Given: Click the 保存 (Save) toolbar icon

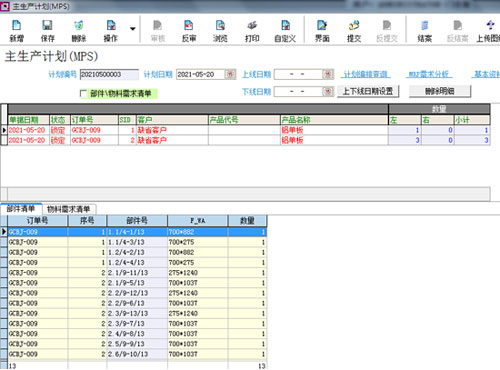Looking at the screenshot, I should [x=47, y=31].
